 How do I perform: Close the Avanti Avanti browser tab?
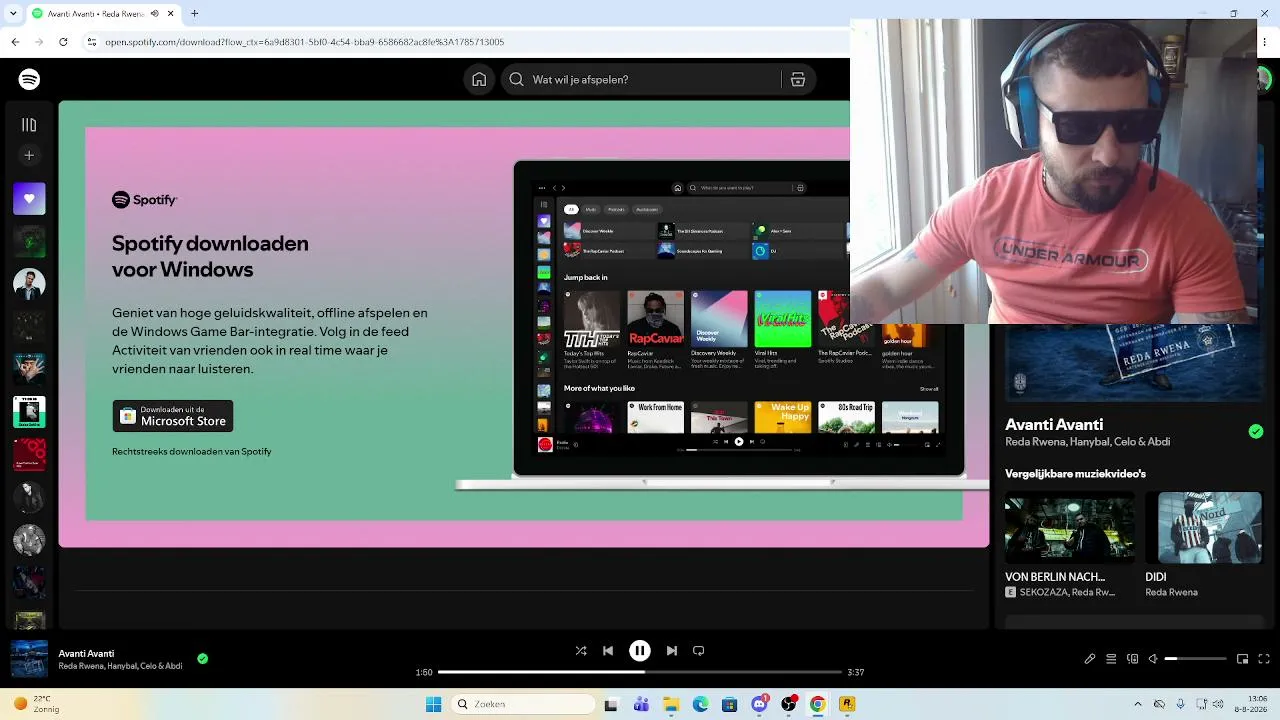(172, 14)
